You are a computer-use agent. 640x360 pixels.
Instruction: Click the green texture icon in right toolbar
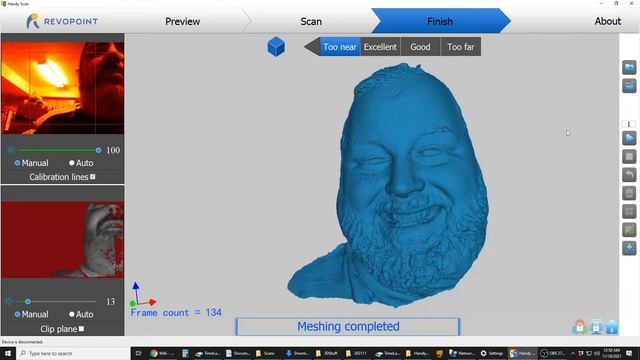629,230
